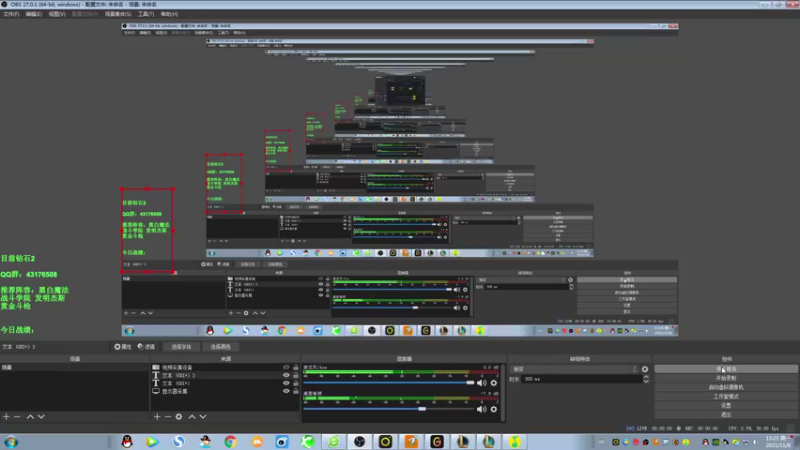Open the scene transition type dropdown
Screen dimensions: 800x450
point(574,369)
